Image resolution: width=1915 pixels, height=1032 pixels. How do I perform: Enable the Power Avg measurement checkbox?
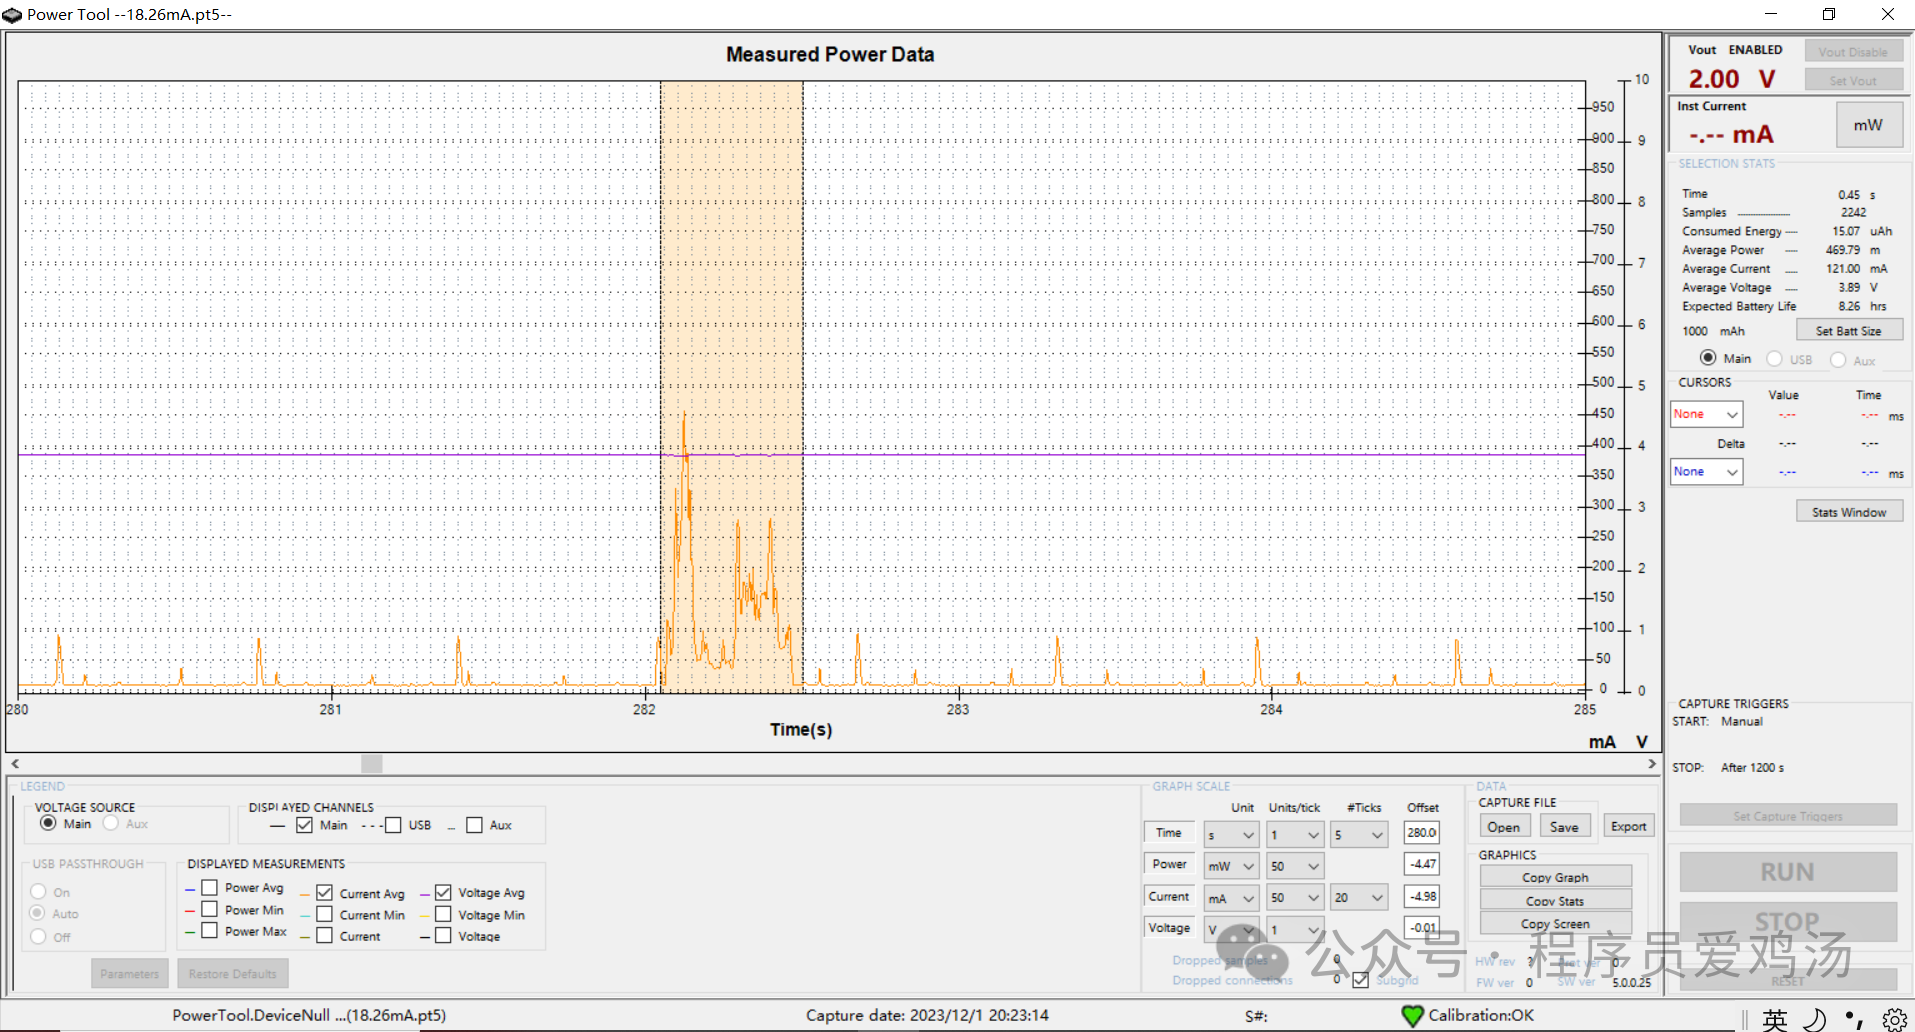click(210, 888)
